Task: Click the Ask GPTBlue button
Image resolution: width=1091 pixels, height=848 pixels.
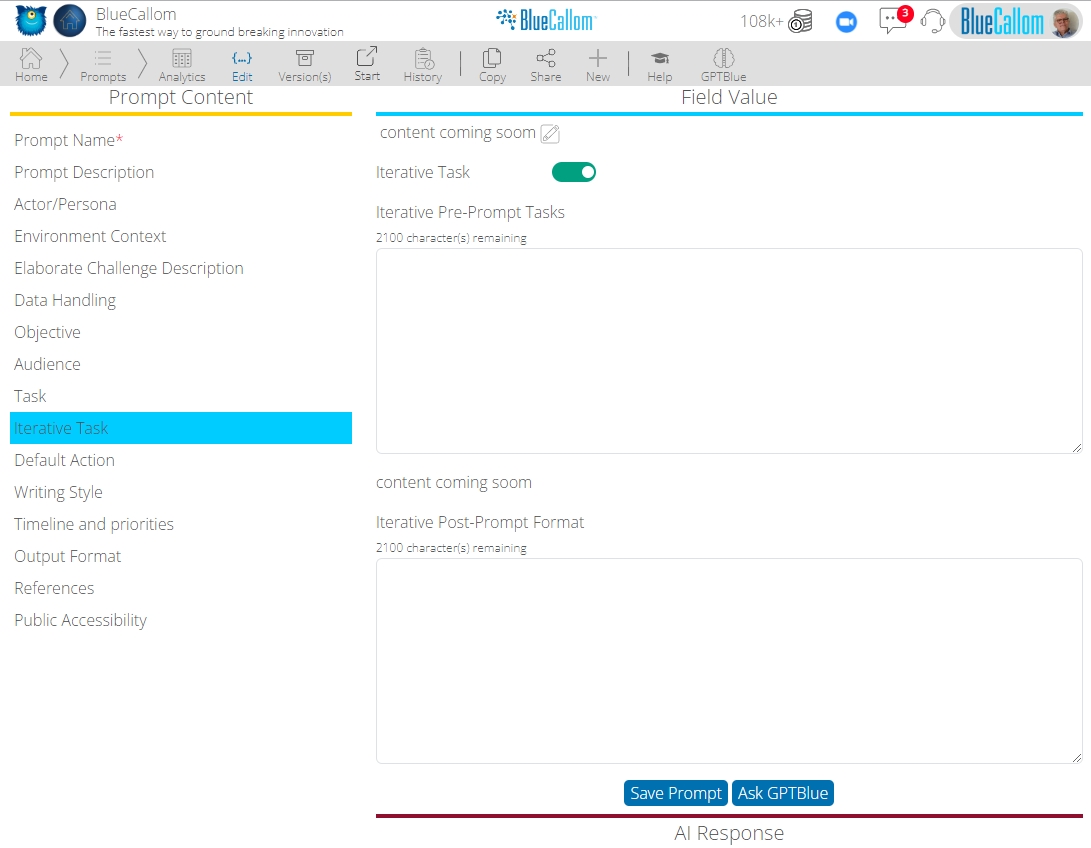Action: [x=783, y=792]
